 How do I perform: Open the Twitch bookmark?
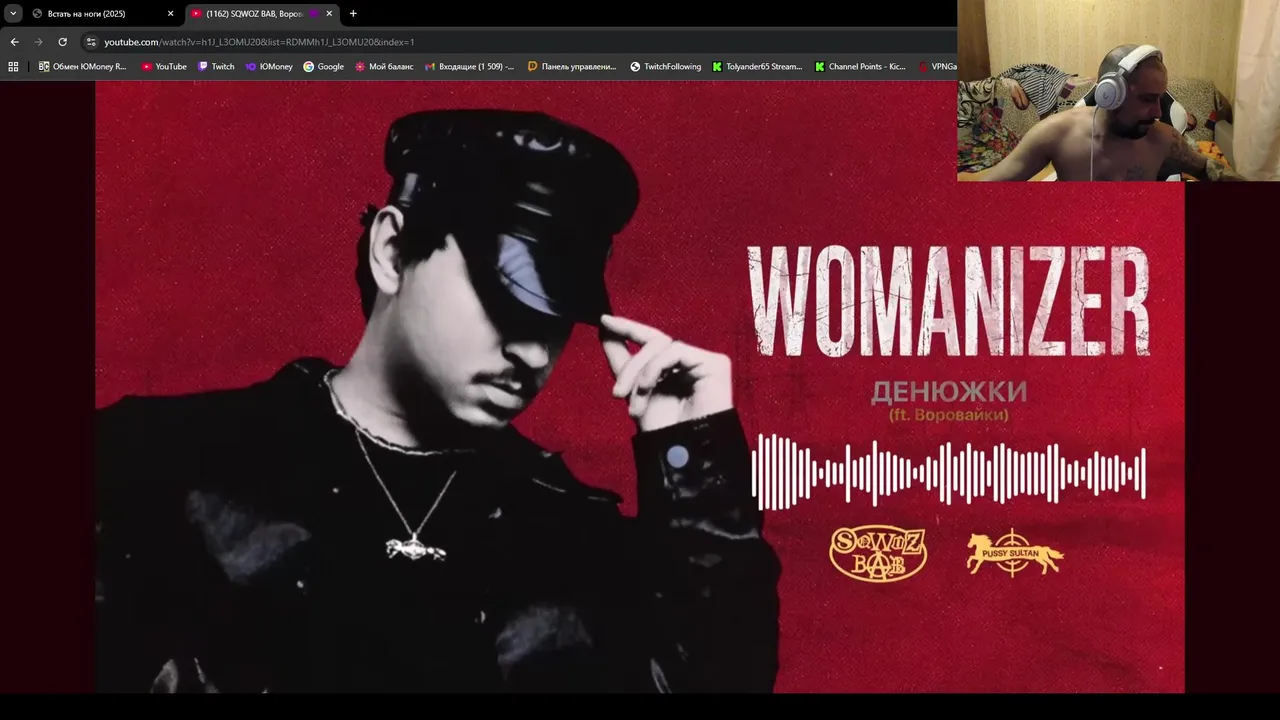pyautogui.click(x=216, y=67)
